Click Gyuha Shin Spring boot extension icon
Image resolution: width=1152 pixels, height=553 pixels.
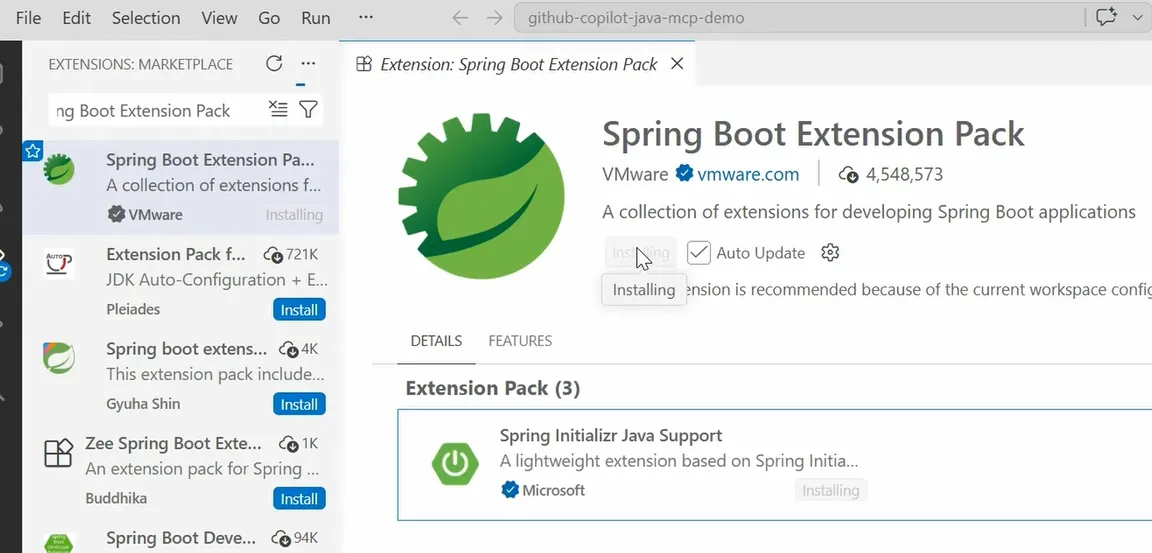click(59, 358)
